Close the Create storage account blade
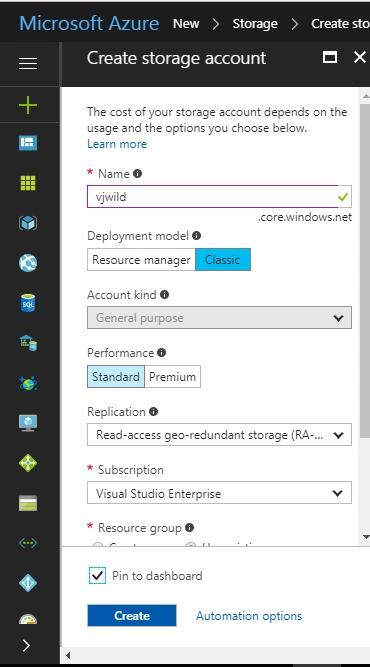The height and width of the screenshot is (667, 370). click(x=360, y=57)
